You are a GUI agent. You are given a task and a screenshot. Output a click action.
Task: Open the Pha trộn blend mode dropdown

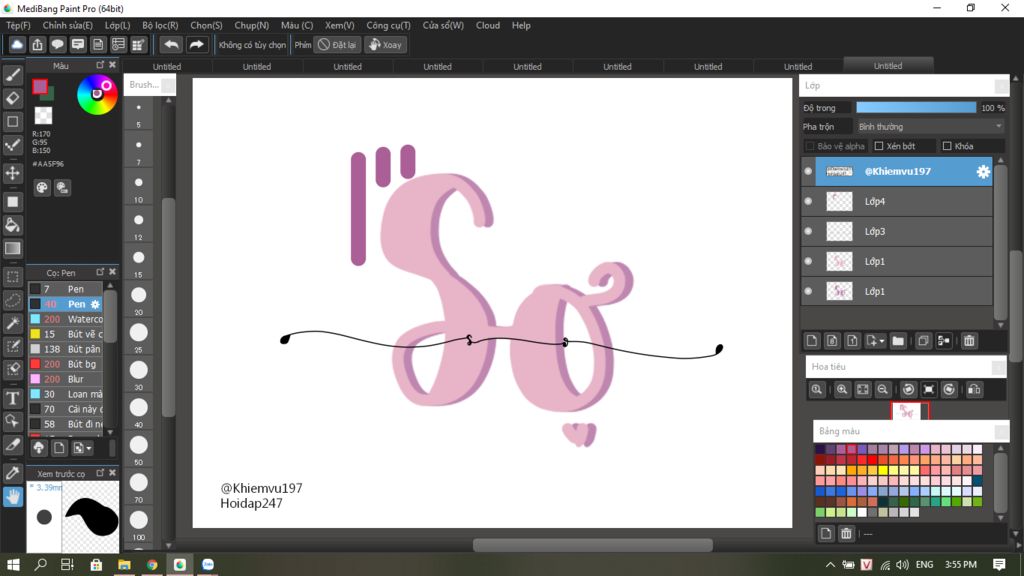(x=930, y=127)
